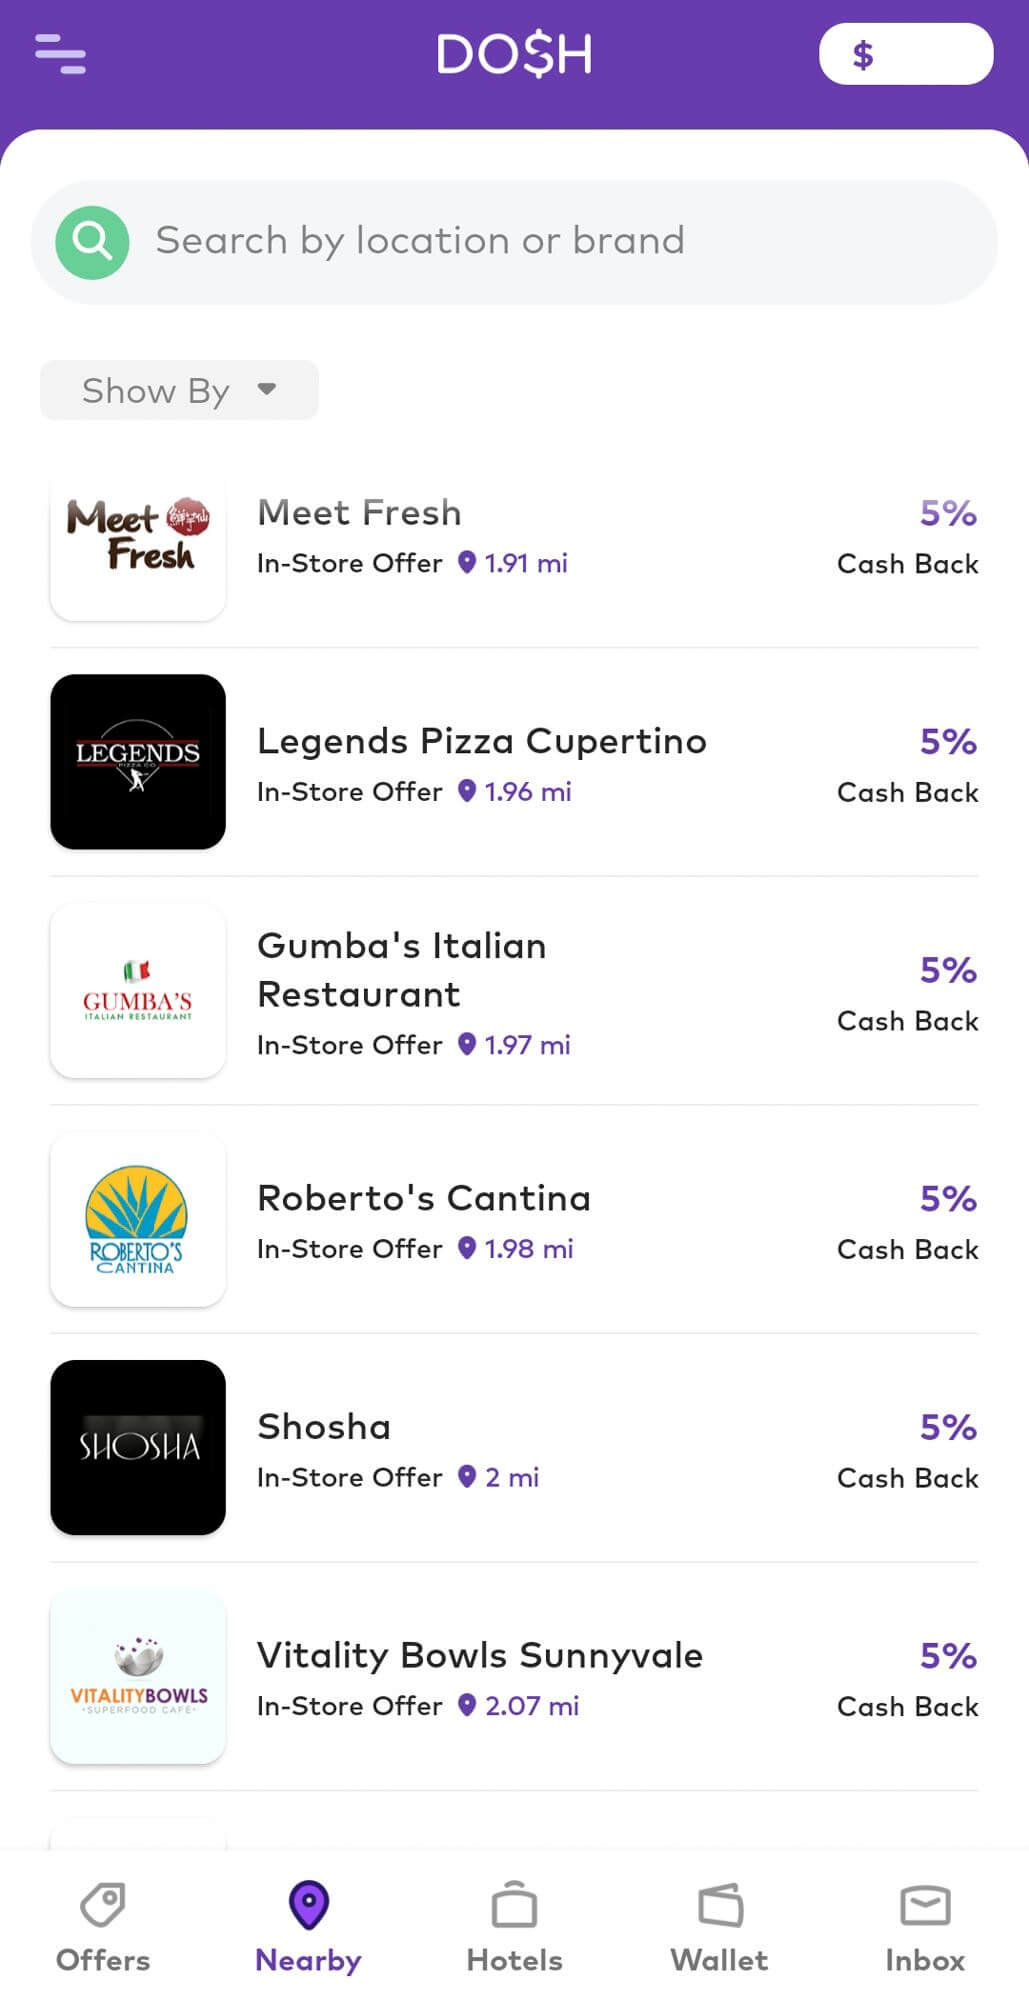The width and height of the screenshot is (1029, 2000).
Task: Tap the Meet Fresh distance pin icon
Action: click(x=467, y=562)
